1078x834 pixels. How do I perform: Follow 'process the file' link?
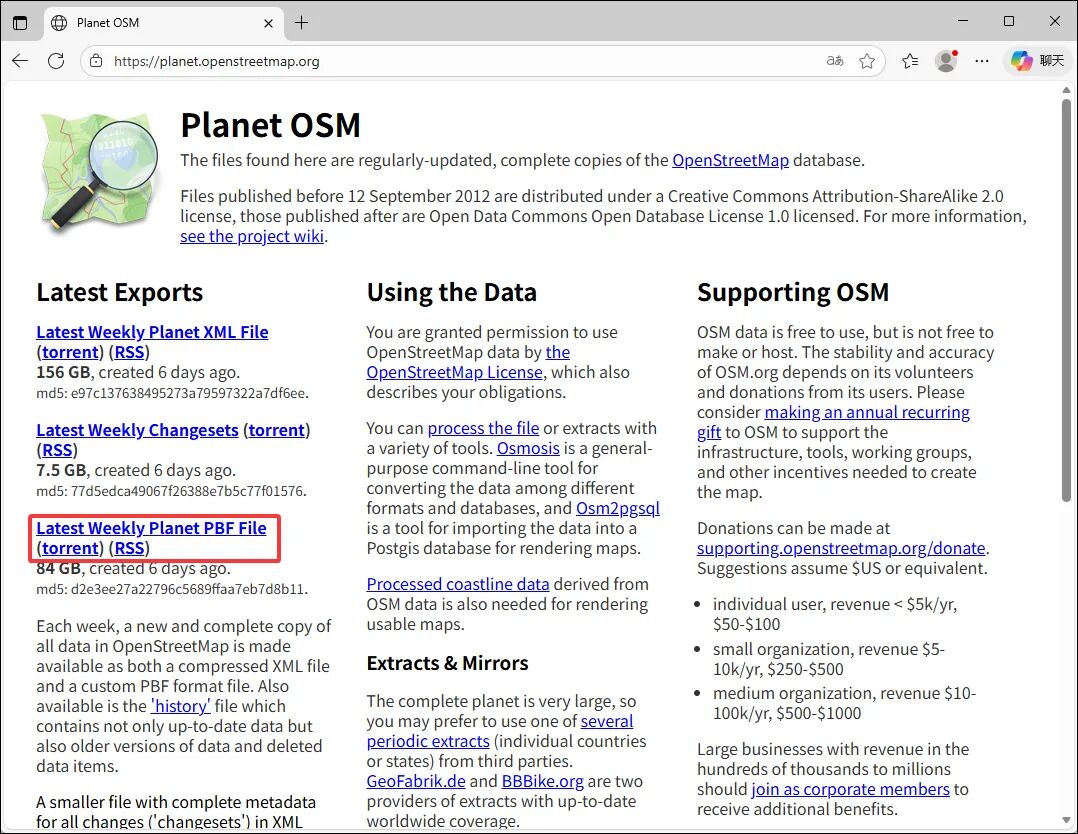(483, 428)
